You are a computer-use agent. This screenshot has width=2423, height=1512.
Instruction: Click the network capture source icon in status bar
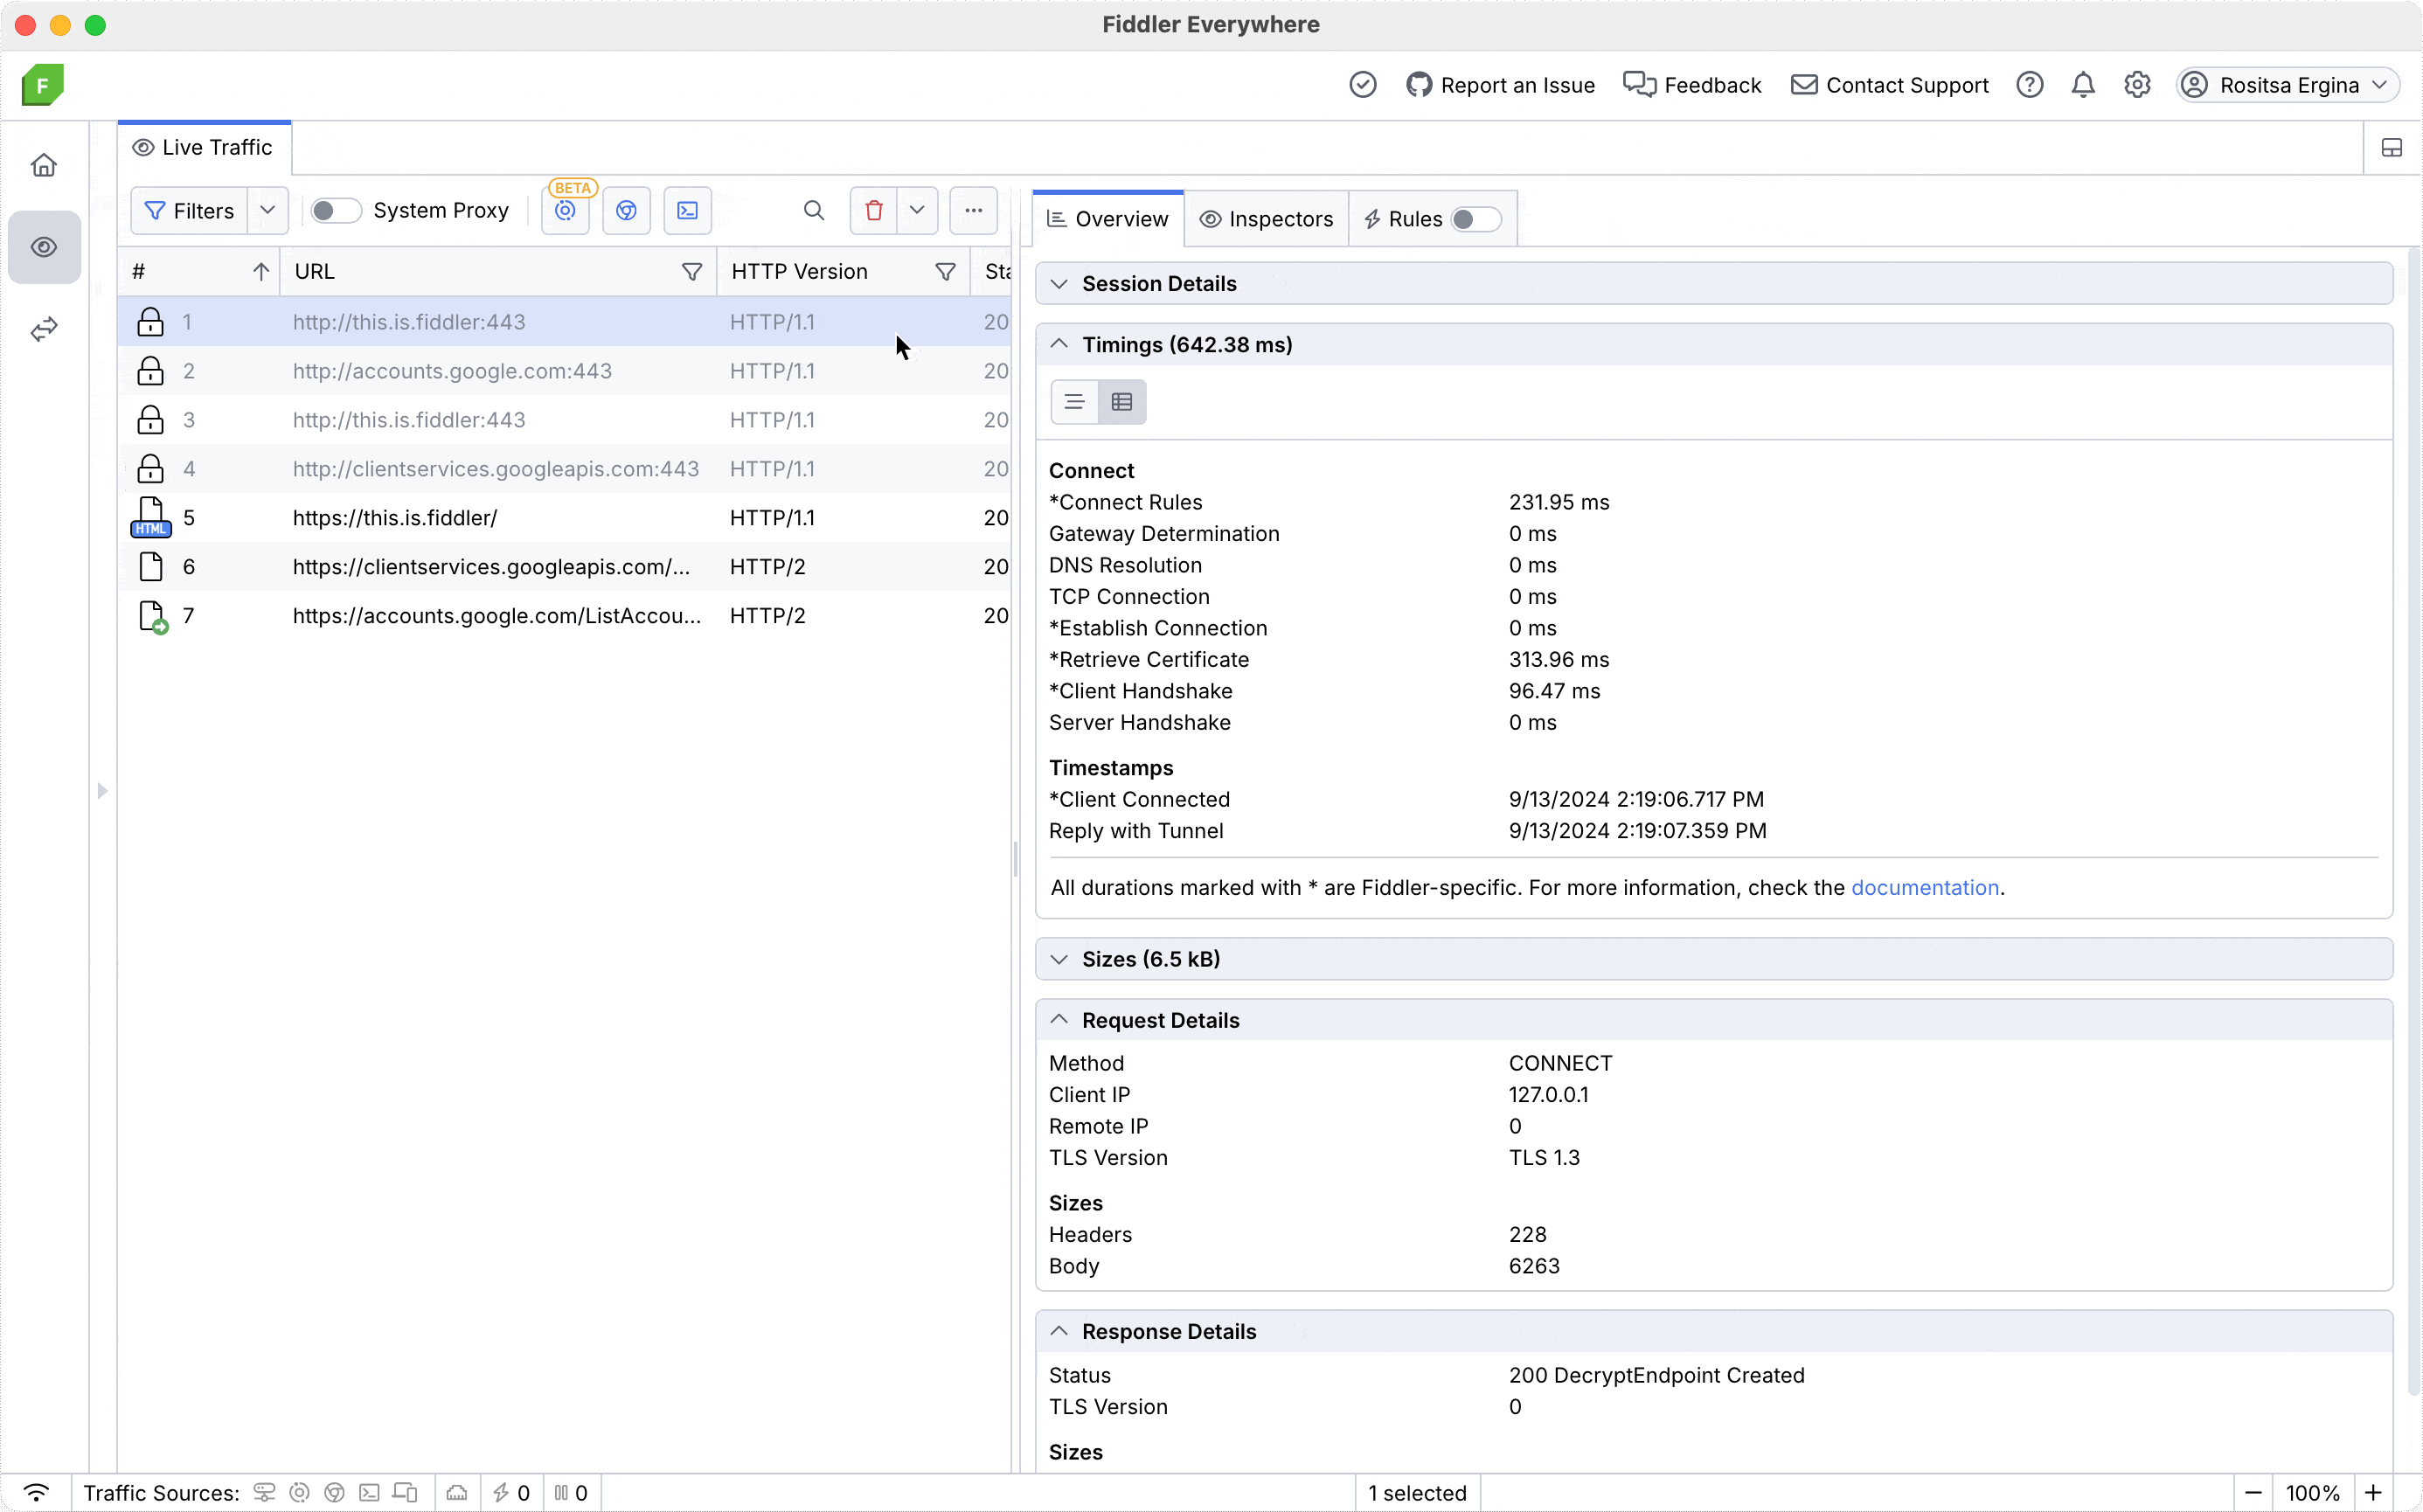click(299, 1493)
